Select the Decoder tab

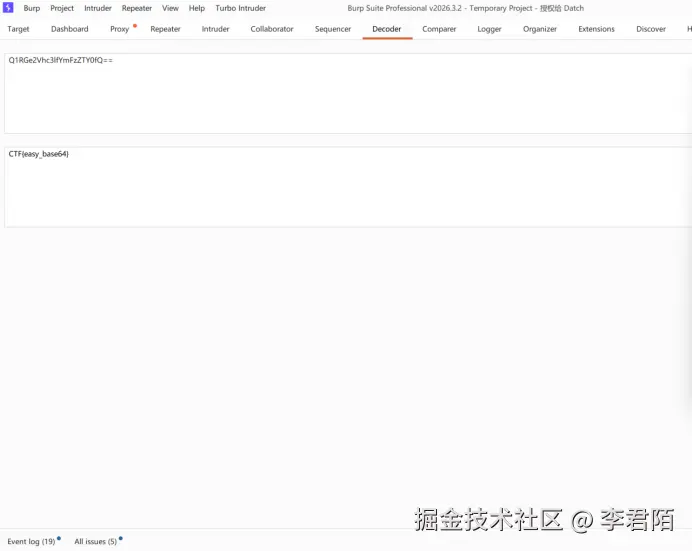387,29
